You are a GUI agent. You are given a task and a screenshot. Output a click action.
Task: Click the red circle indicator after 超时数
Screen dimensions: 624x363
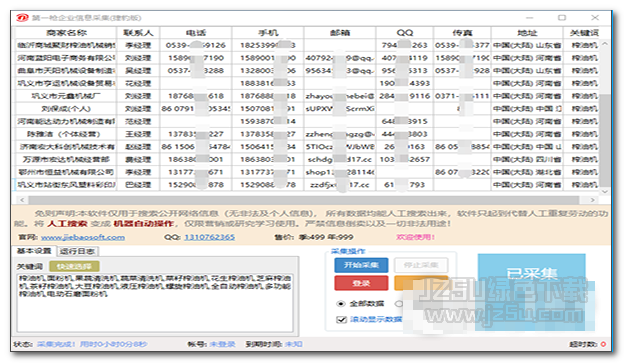point(603,344)
